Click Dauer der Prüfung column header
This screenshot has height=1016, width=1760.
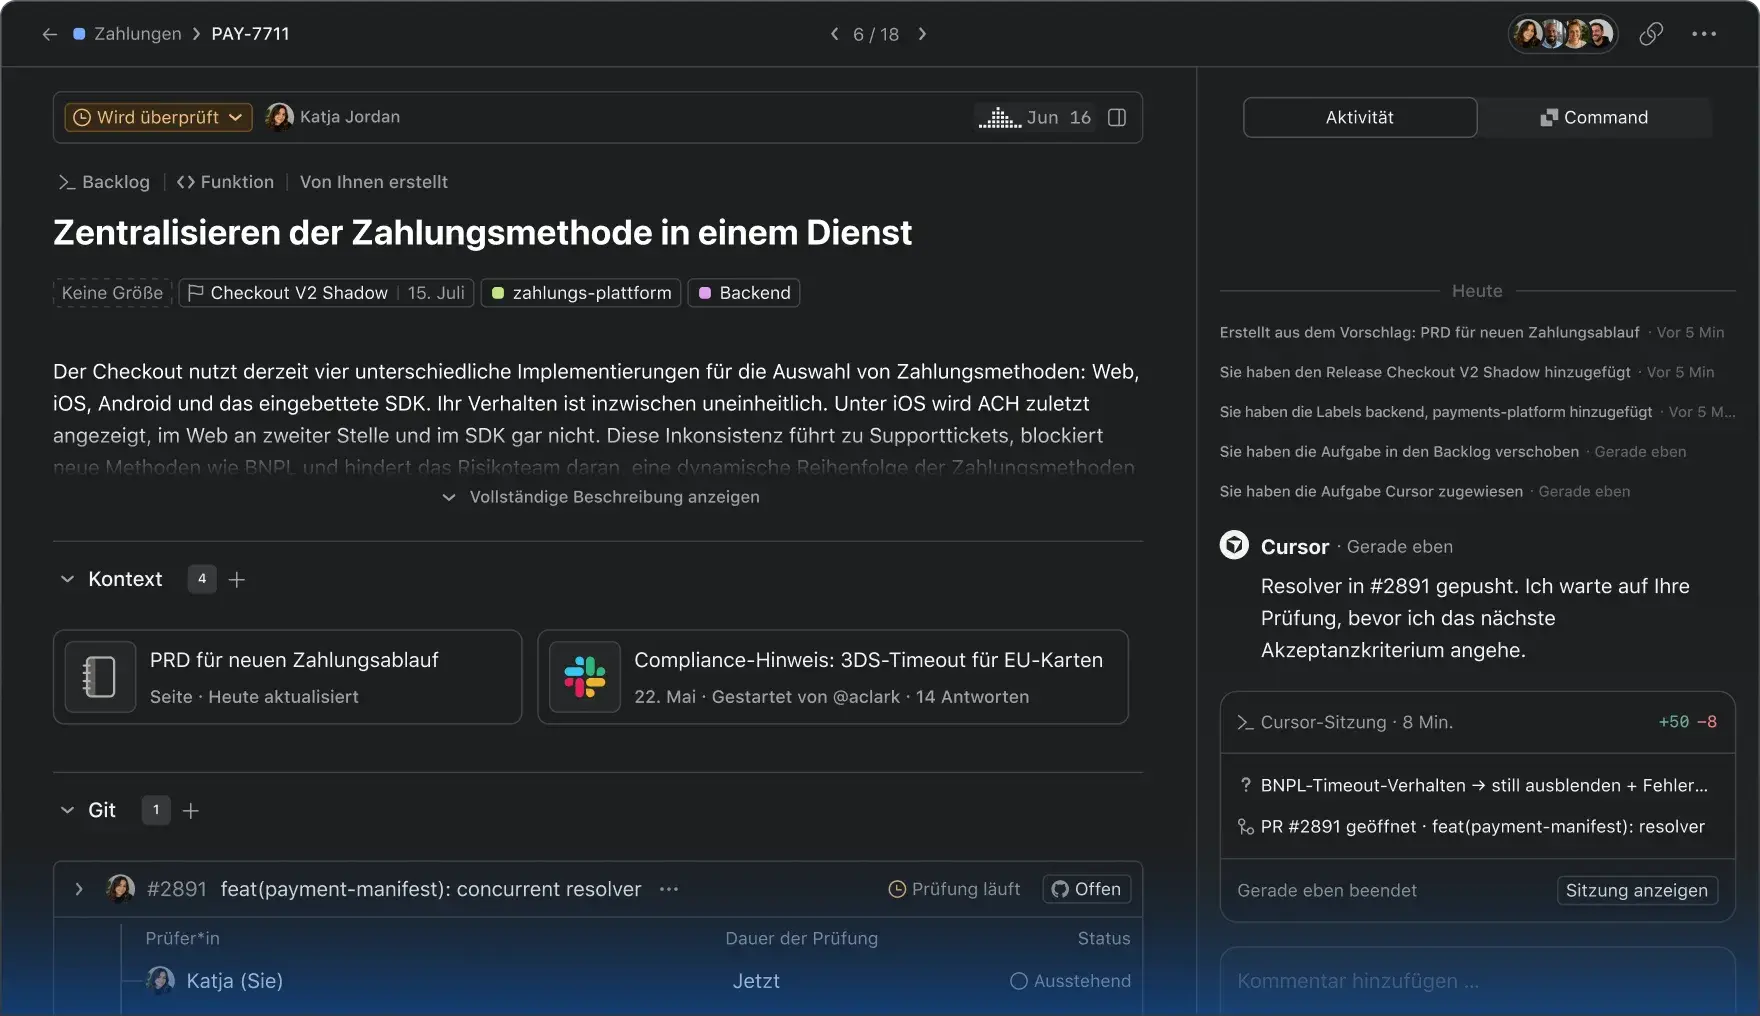(801, 938)
